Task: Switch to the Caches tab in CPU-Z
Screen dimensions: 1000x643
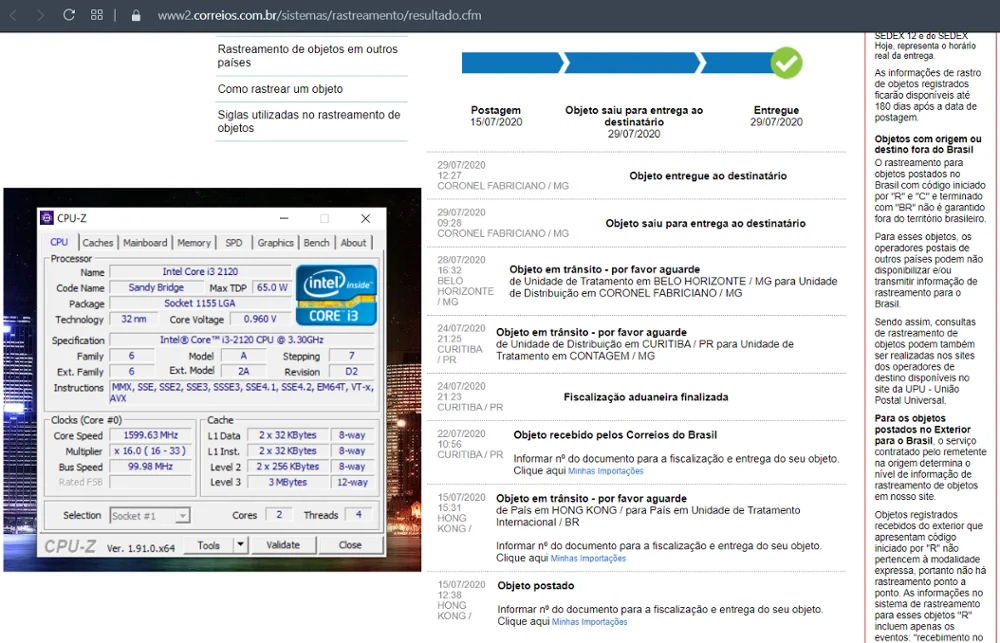Action: tap(98, 242)
